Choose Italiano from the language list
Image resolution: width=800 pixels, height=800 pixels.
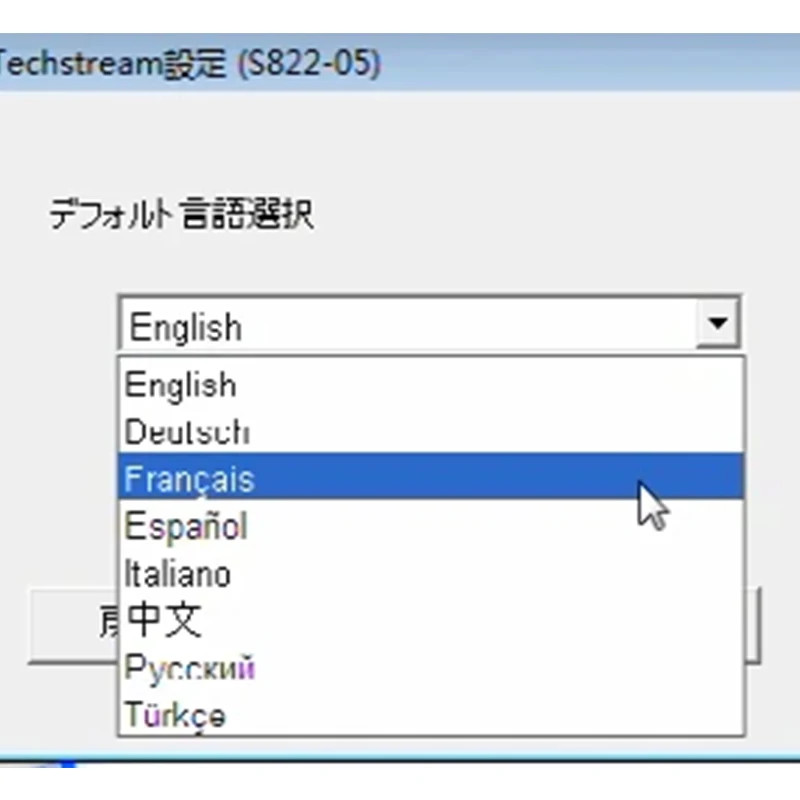[x=431, y=573]
